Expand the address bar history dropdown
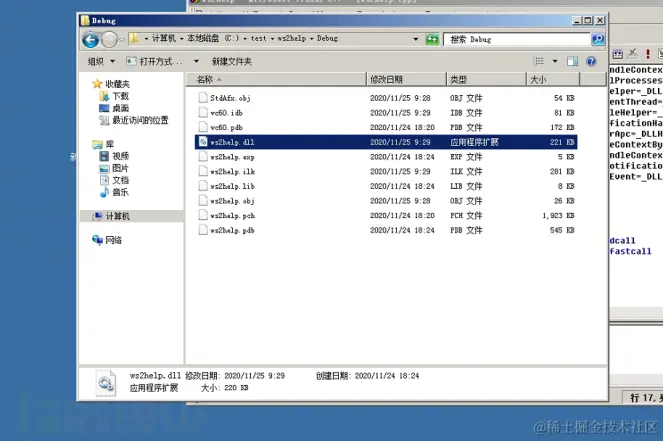This screenshot has width=664, height=441. pyautogui.click(x=416, y=39)
